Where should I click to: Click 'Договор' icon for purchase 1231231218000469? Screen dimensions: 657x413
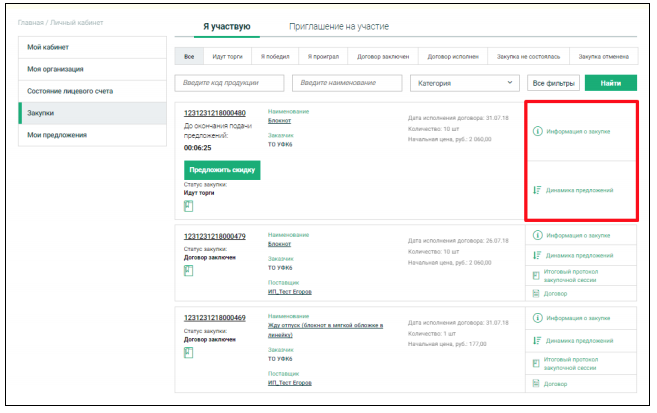[537, 382]
